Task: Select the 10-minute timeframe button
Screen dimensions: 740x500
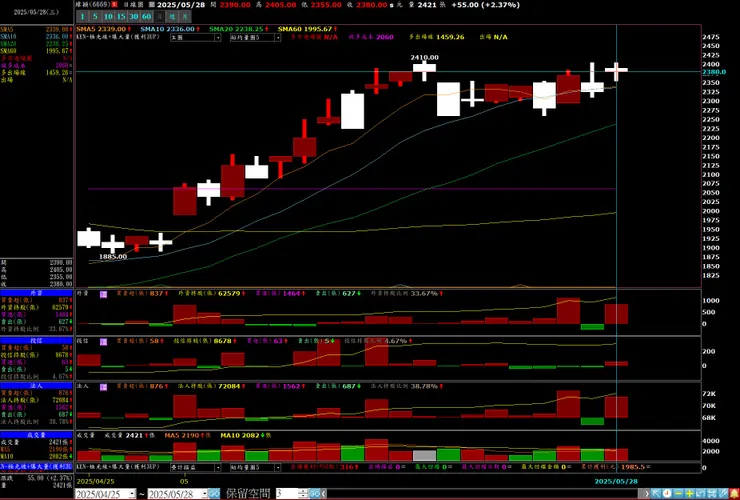Action: [x=109, y=17]
